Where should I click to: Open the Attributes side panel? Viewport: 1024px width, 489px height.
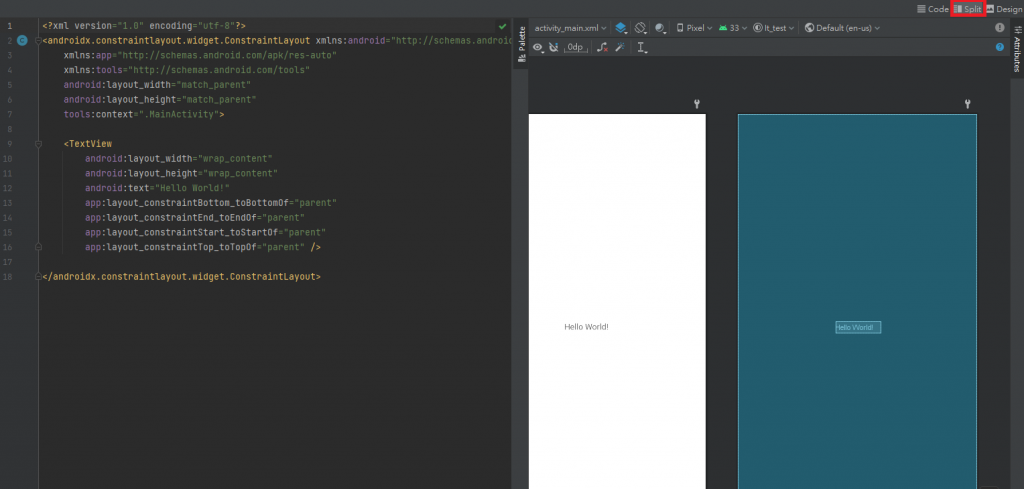[x=1017, y=50]
